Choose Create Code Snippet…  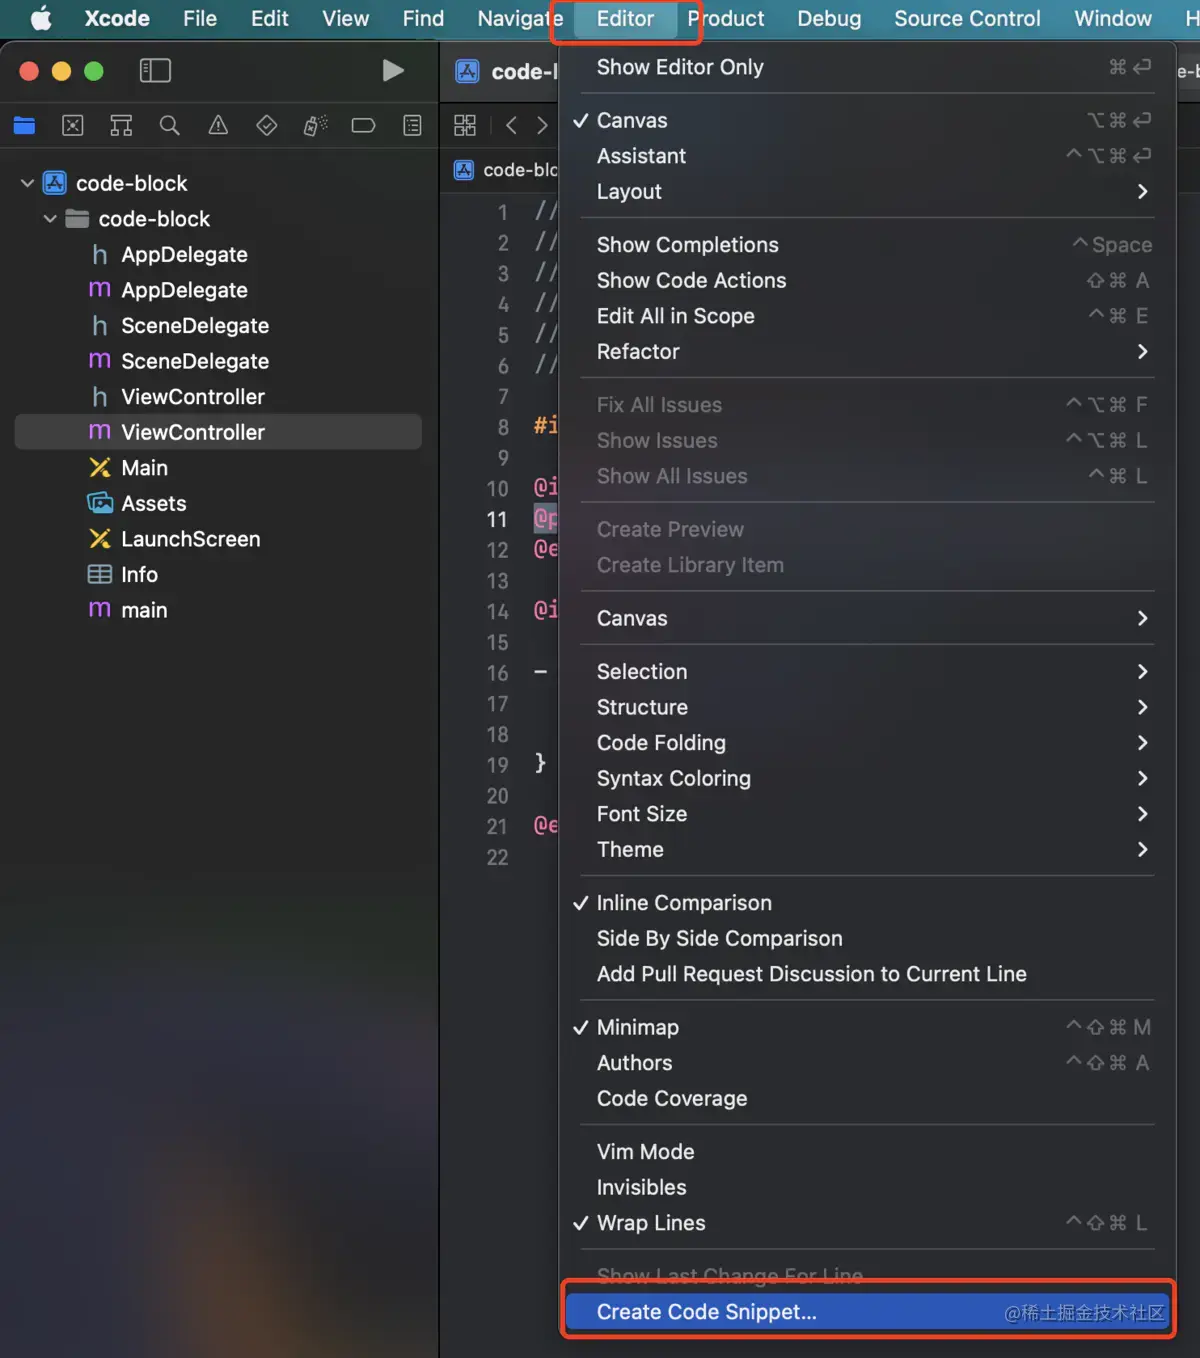867,1312
